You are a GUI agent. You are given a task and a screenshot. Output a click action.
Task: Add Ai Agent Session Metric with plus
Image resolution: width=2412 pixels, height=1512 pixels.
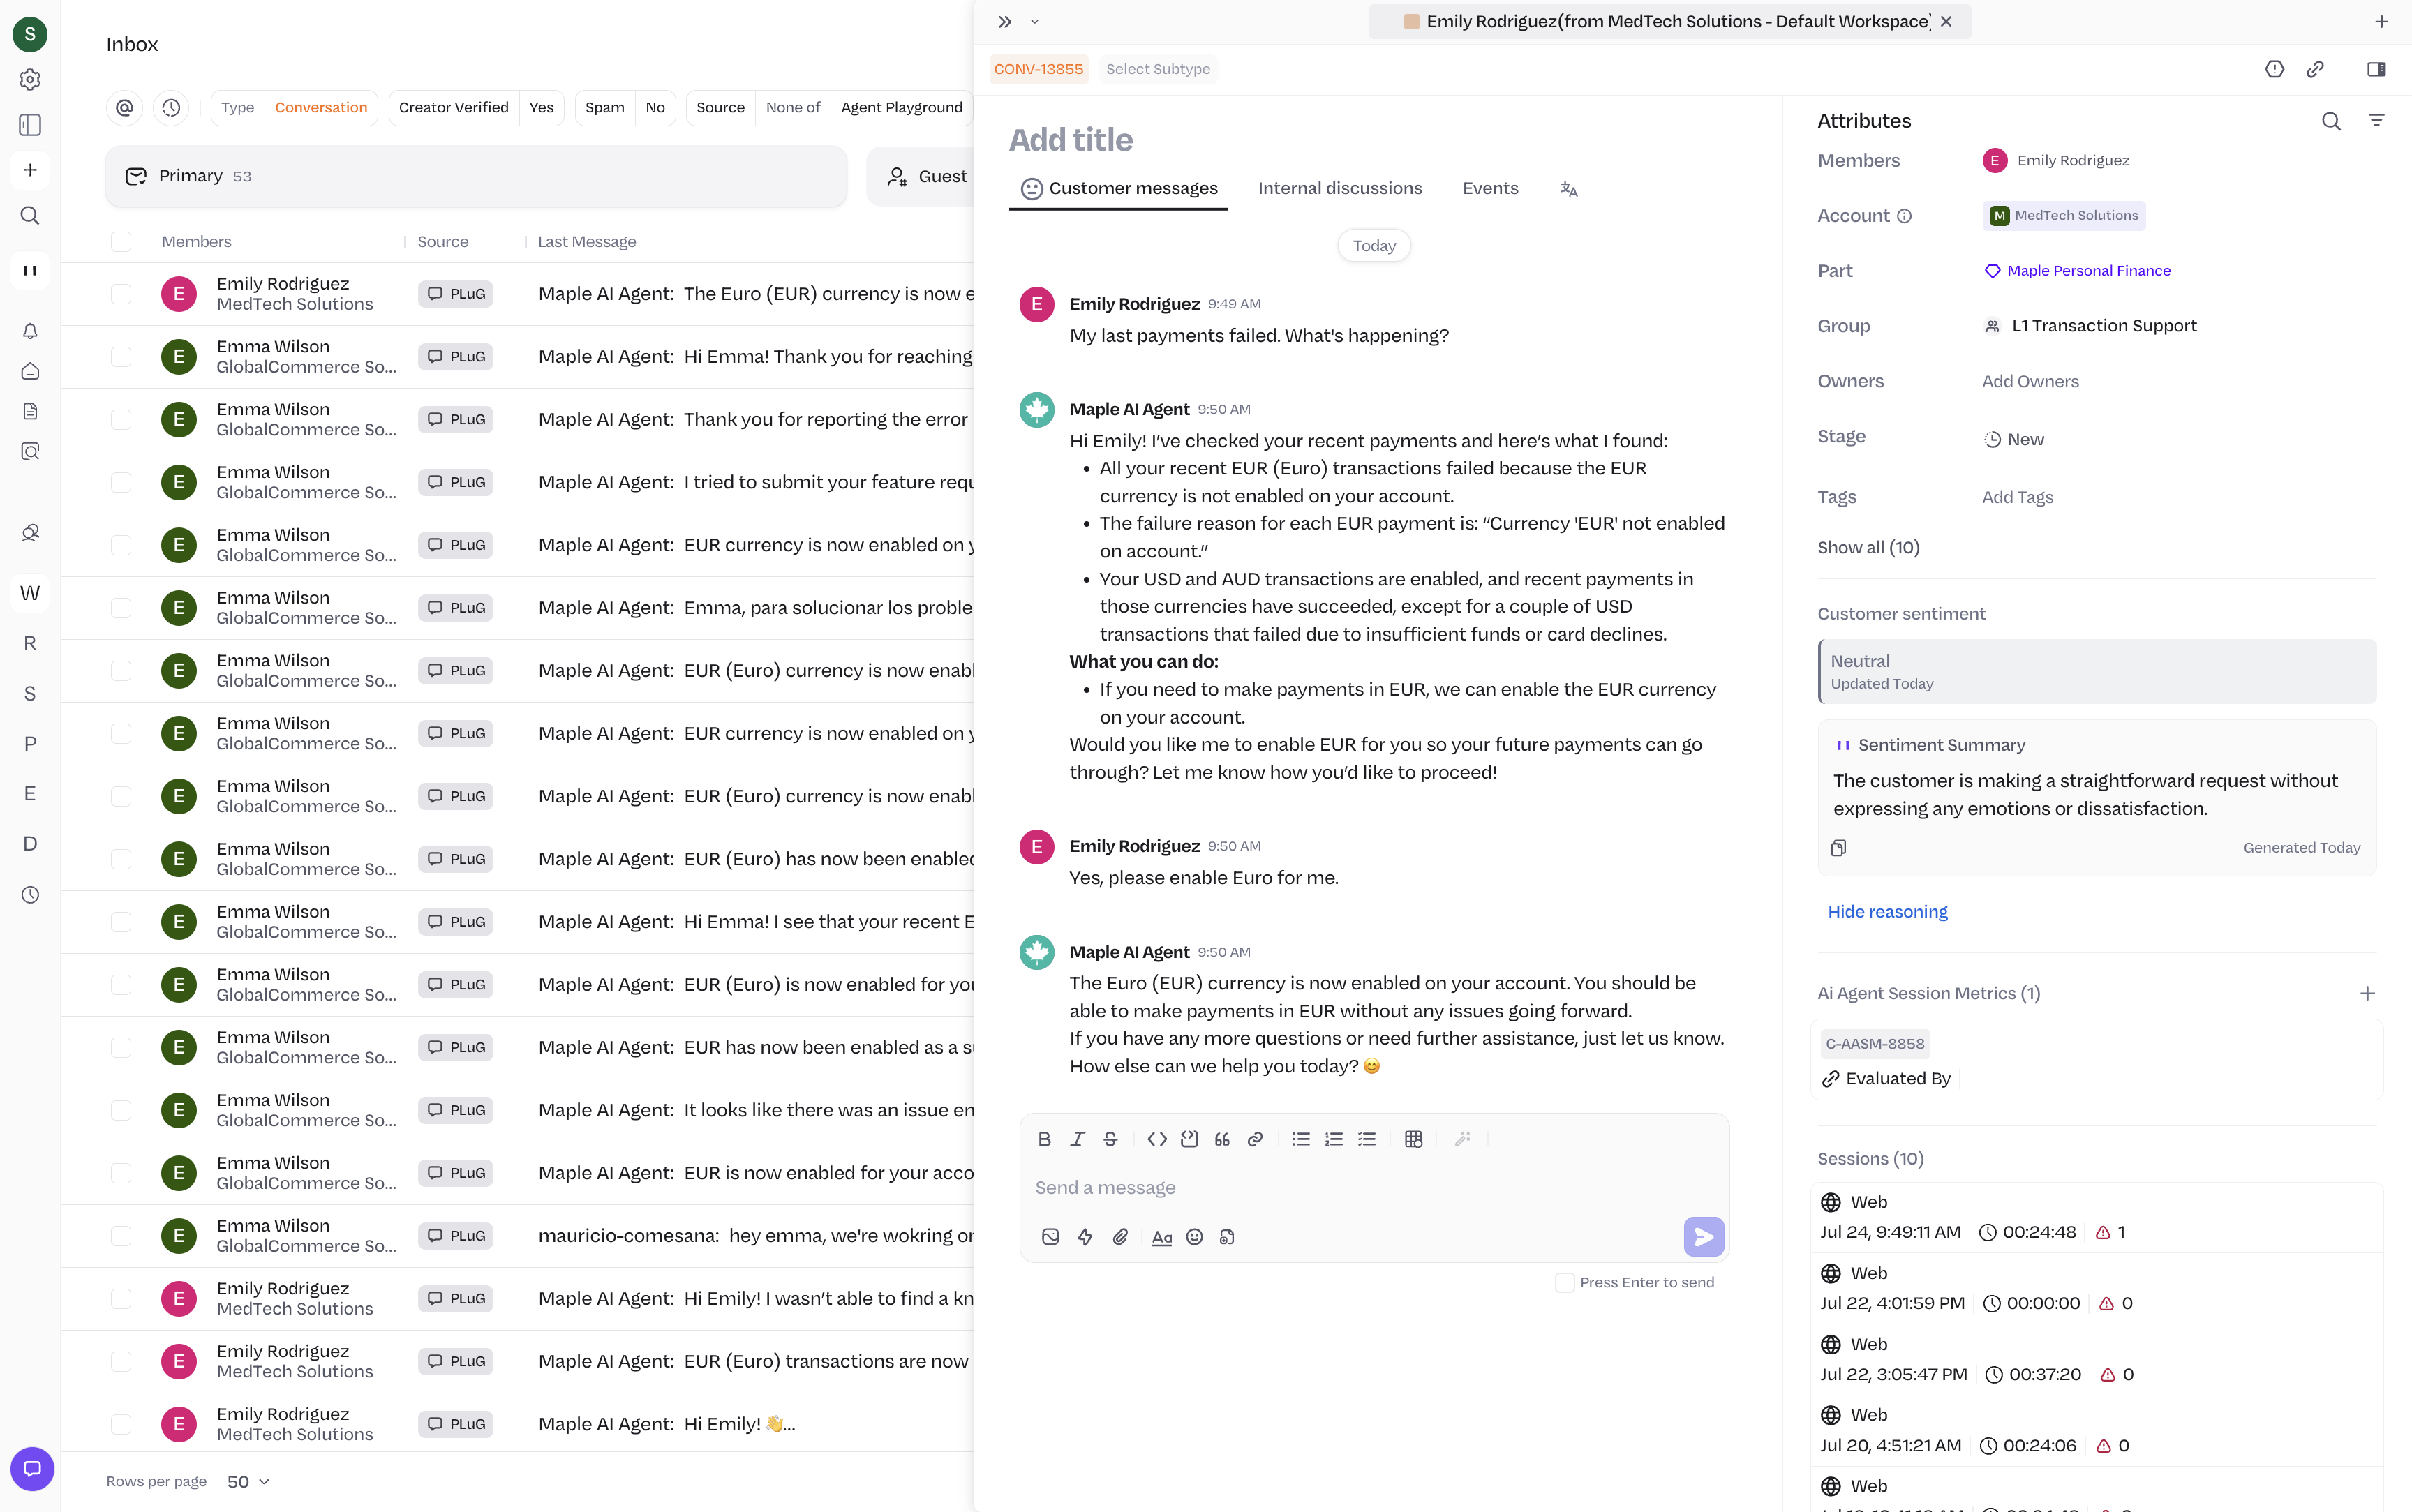(x=2367, y=994)
